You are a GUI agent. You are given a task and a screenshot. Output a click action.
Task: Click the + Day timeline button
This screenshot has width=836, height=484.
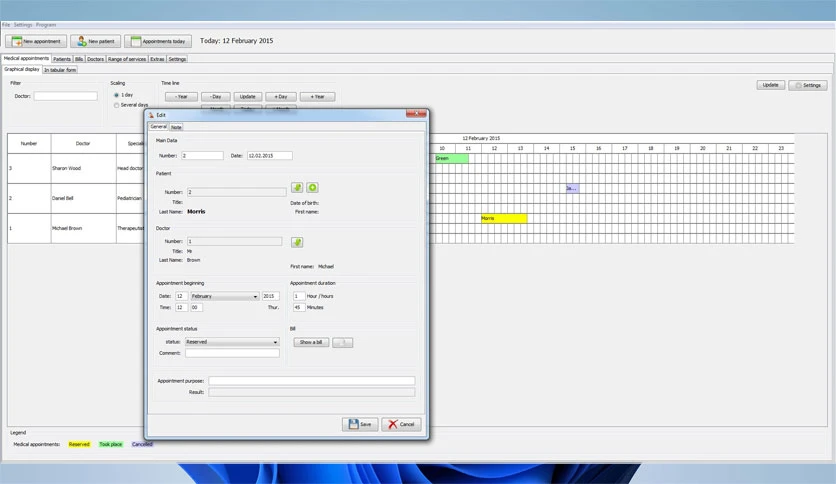pyautogui.click(x=281, y=96)
